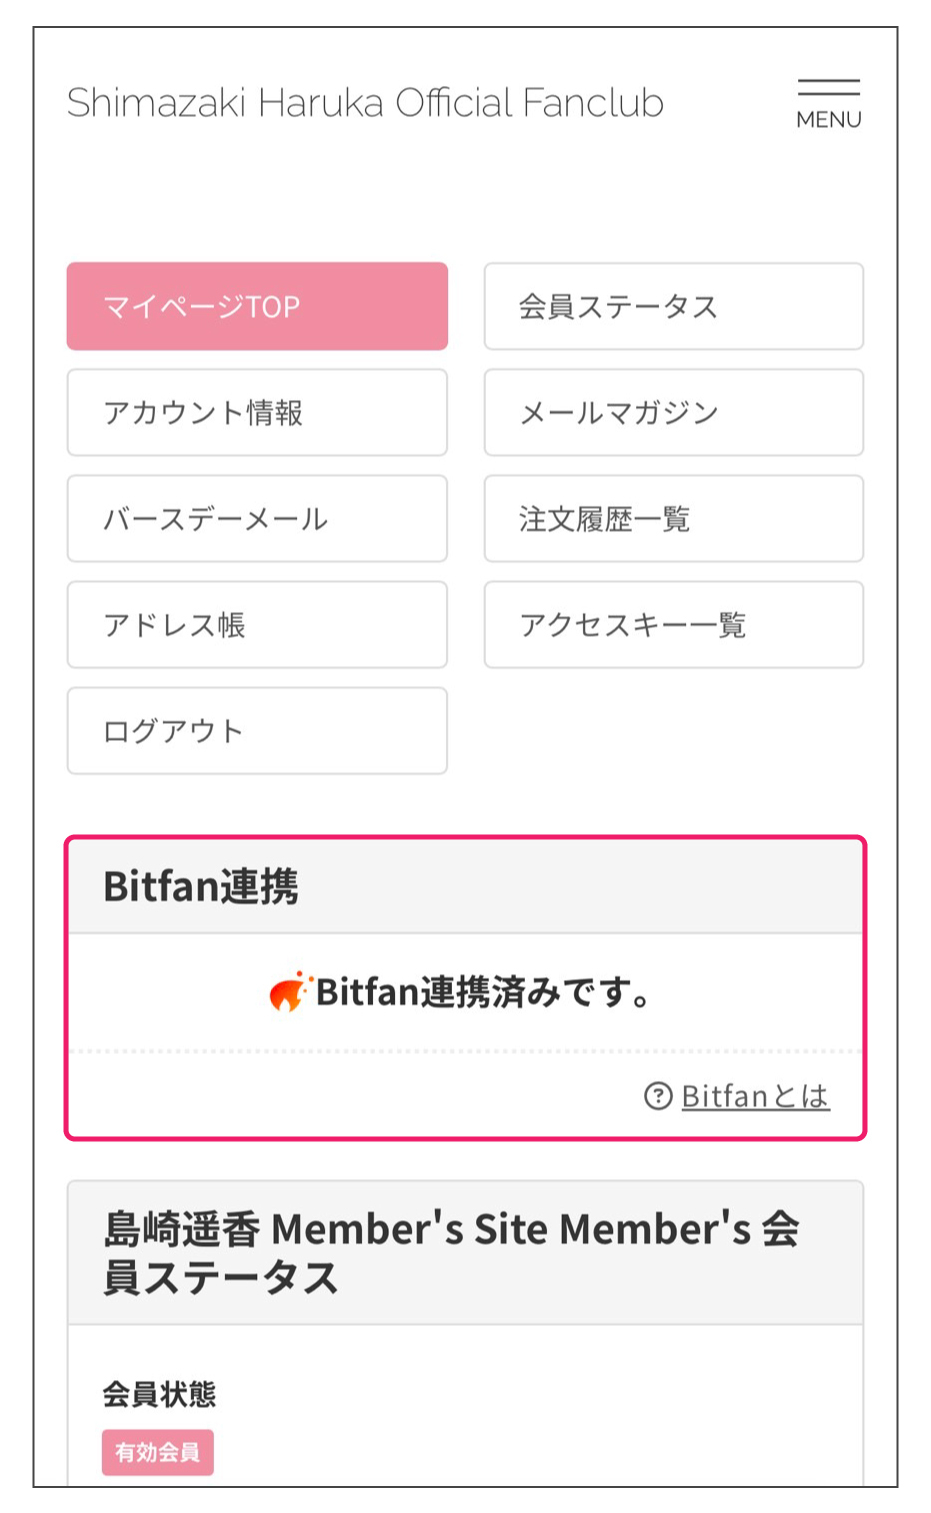
Task: View 注文履歴一覧 order history
Action: (x=674, y=518)
